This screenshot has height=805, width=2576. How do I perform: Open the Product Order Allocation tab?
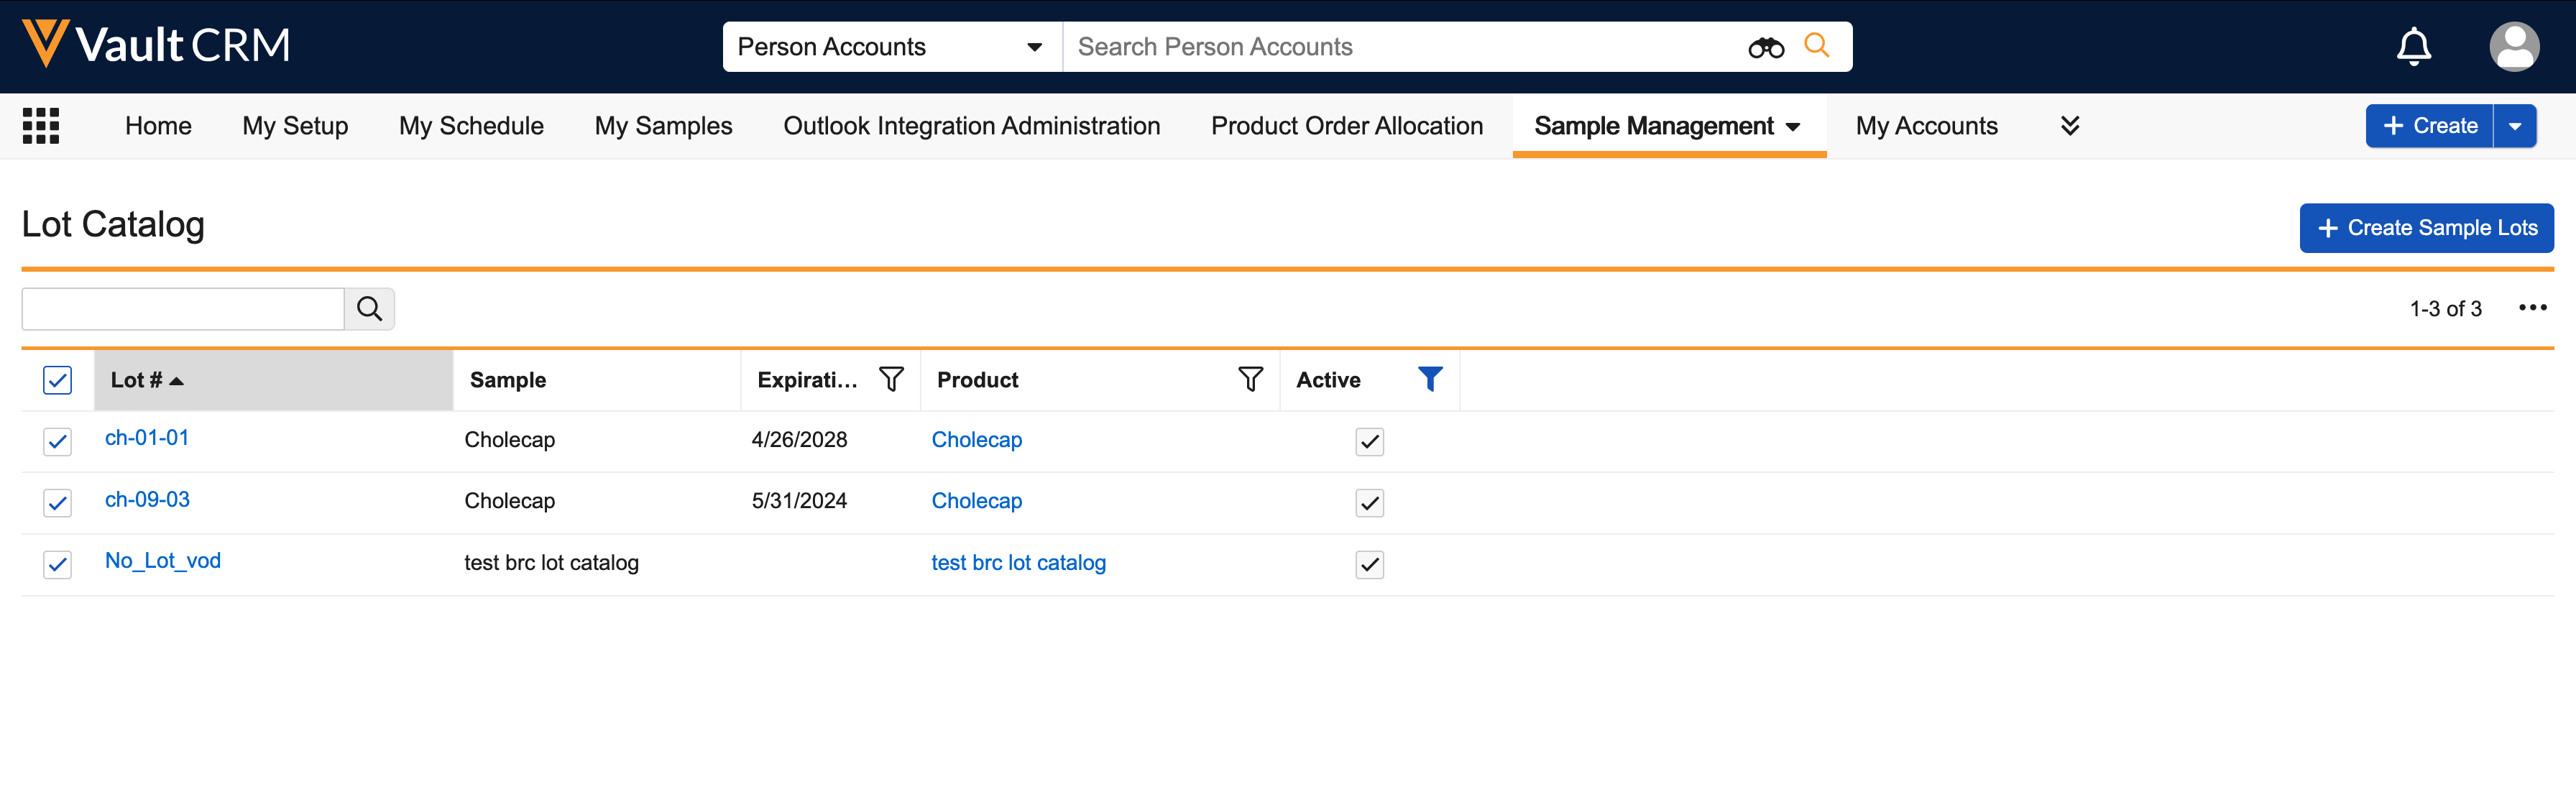point(1346,126)
